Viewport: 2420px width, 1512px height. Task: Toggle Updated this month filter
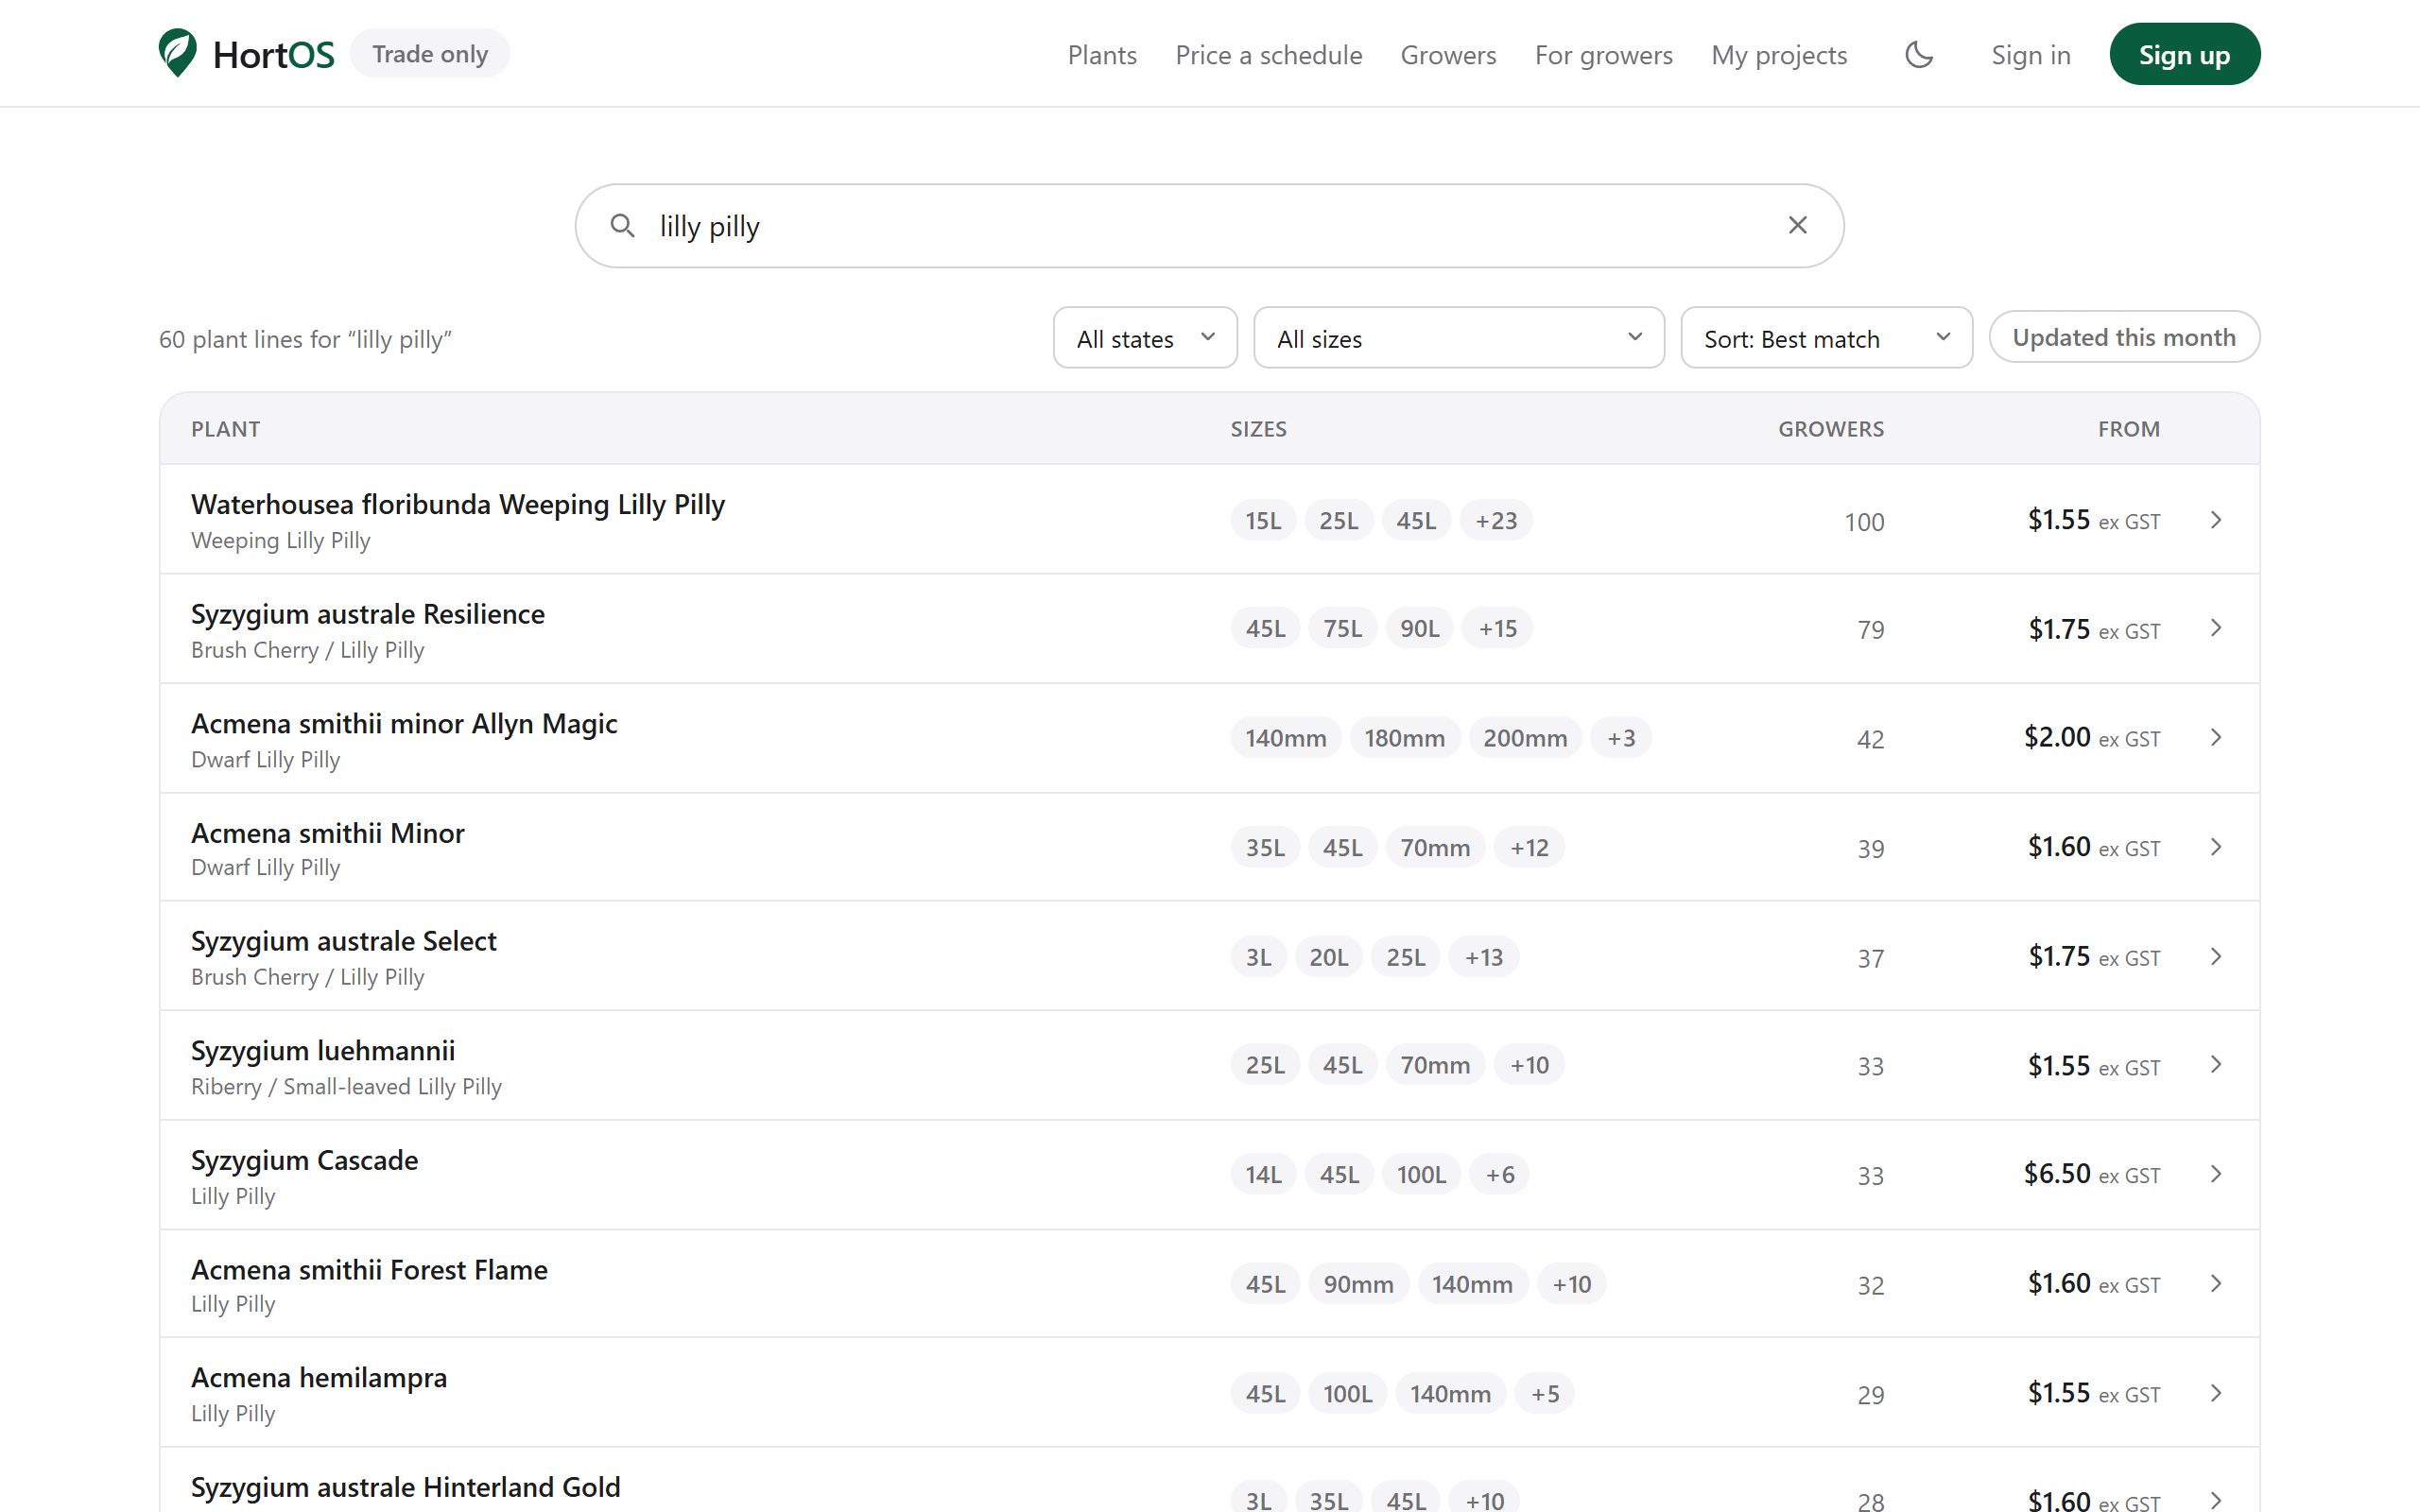point(2123,337)
